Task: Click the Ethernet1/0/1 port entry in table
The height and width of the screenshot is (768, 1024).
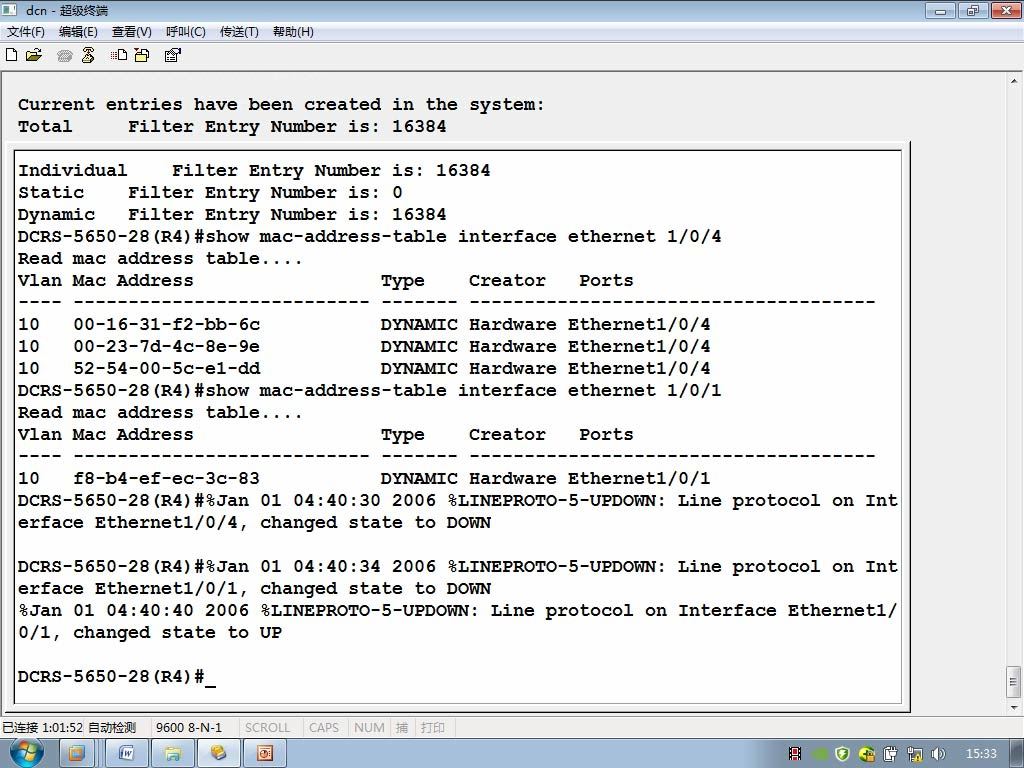Action: tap(639, 479)
